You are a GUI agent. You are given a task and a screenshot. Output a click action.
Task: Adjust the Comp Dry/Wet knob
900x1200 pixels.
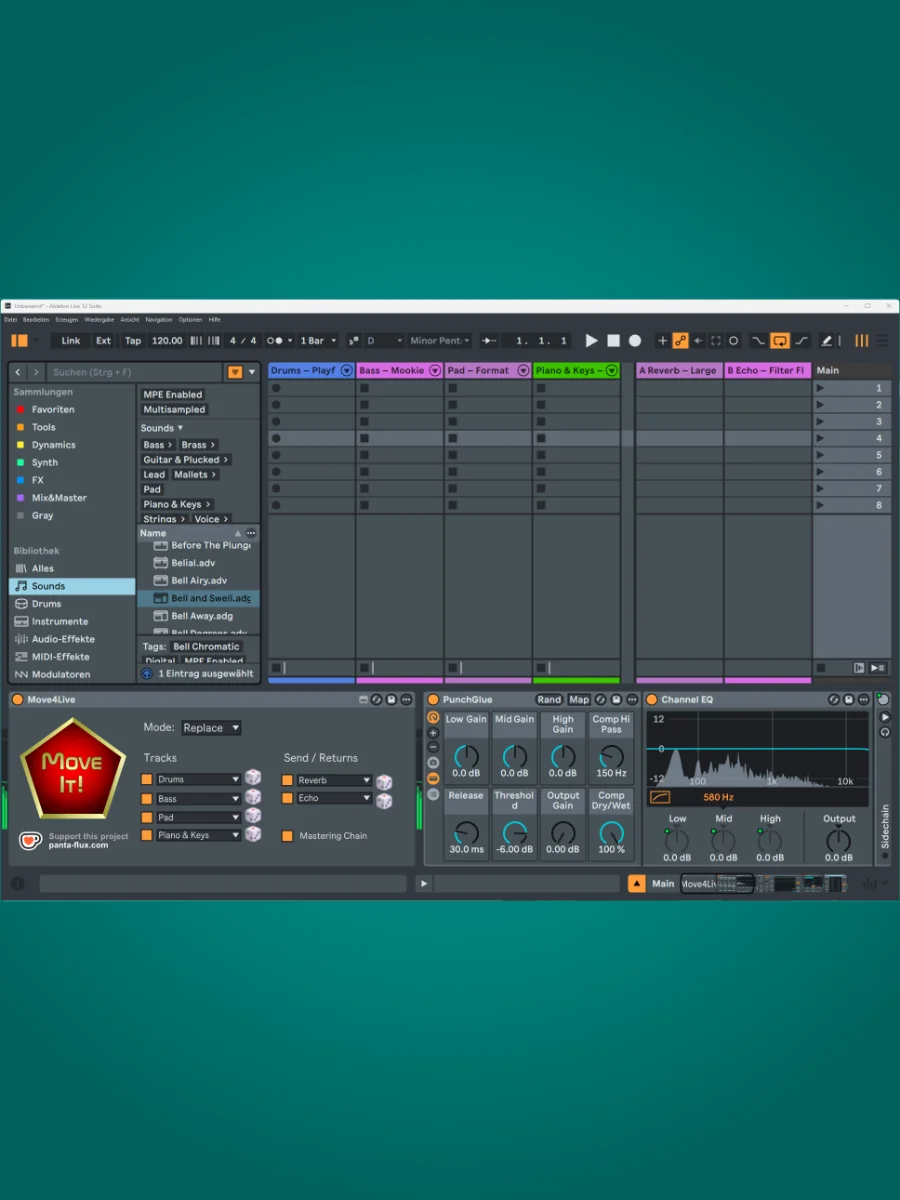(x=611, y=832)
